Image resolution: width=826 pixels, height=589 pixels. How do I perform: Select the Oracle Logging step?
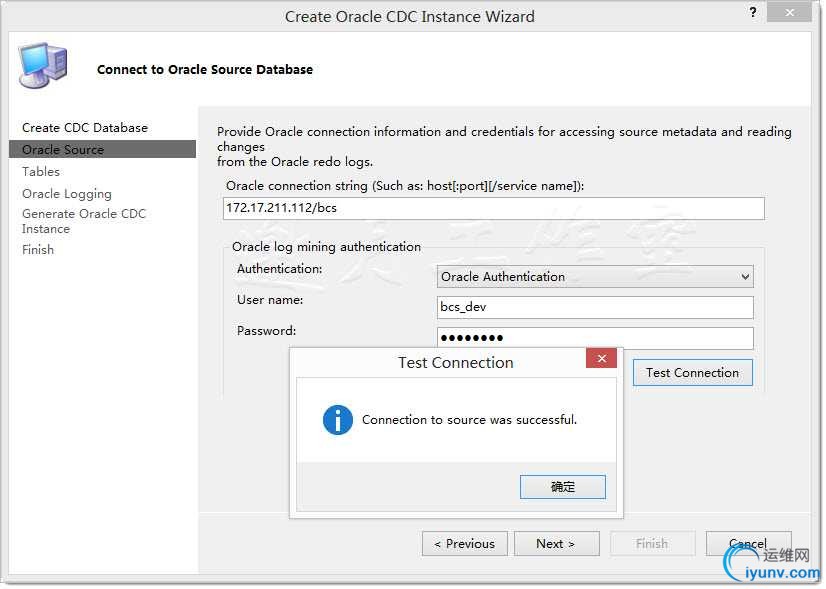[x=67, y=194]
